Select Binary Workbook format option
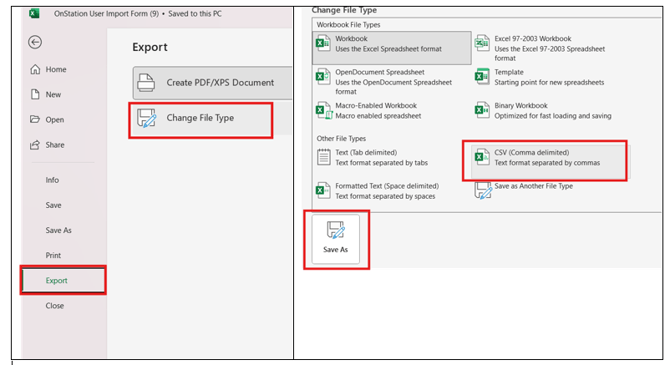 (544, 111)
